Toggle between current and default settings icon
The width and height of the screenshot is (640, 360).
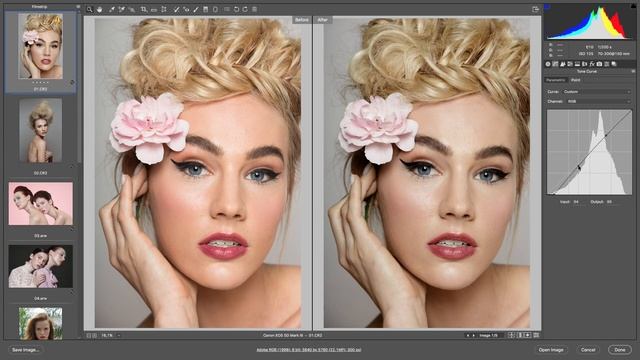click(x=536, y=335)
